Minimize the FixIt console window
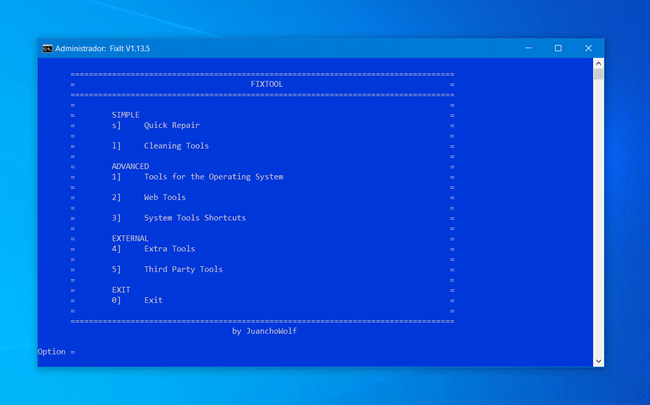 click(x=528, y=48)
